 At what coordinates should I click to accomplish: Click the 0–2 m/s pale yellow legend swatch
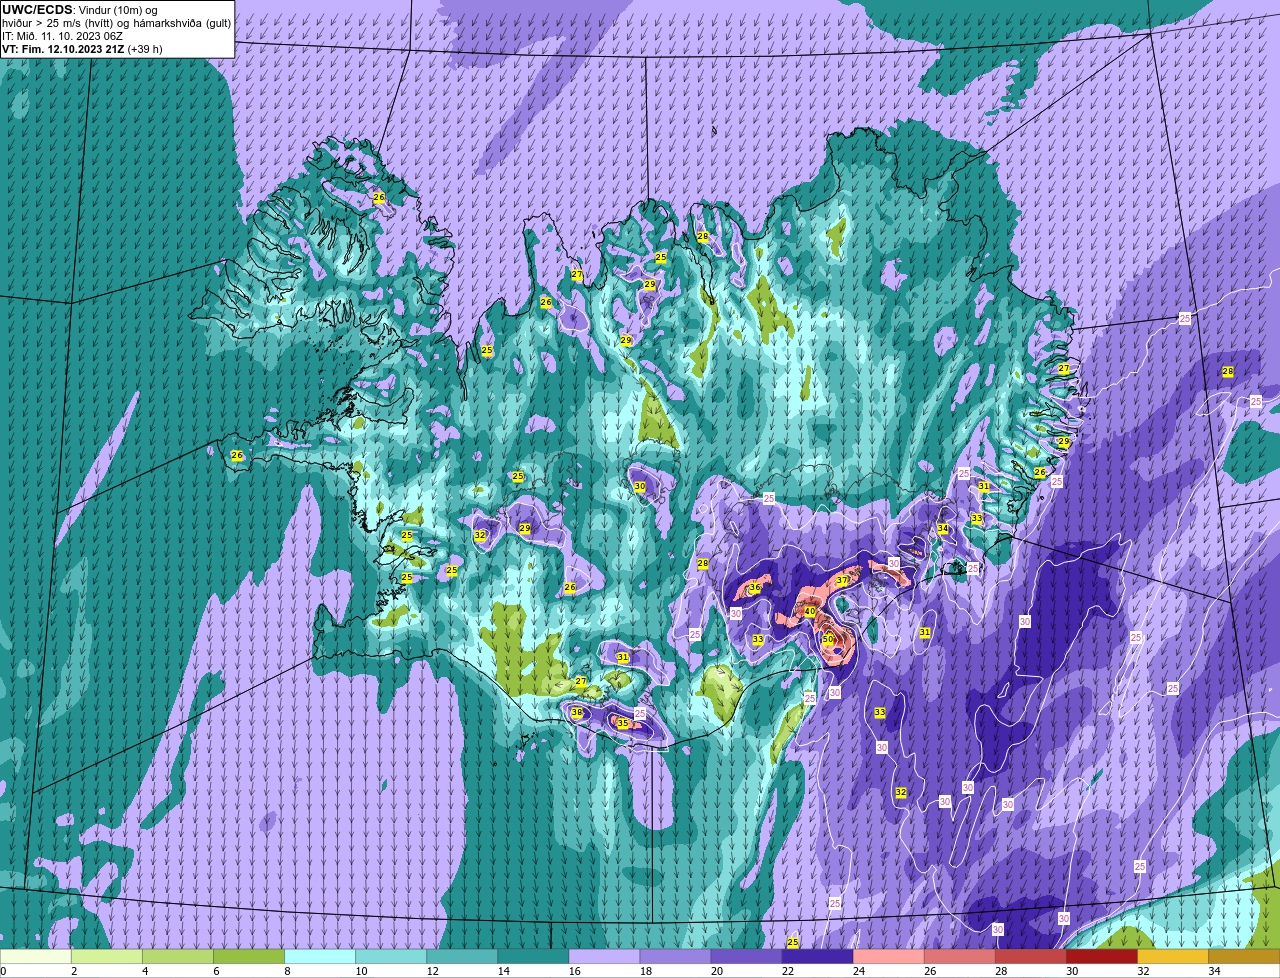point(36,957)
